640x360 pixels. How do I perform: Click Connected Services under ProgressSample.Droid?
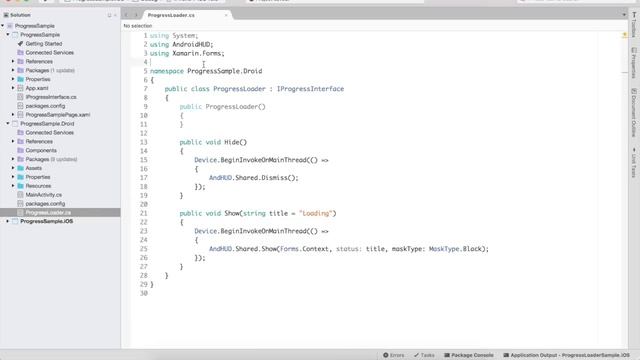coord(49,133)
